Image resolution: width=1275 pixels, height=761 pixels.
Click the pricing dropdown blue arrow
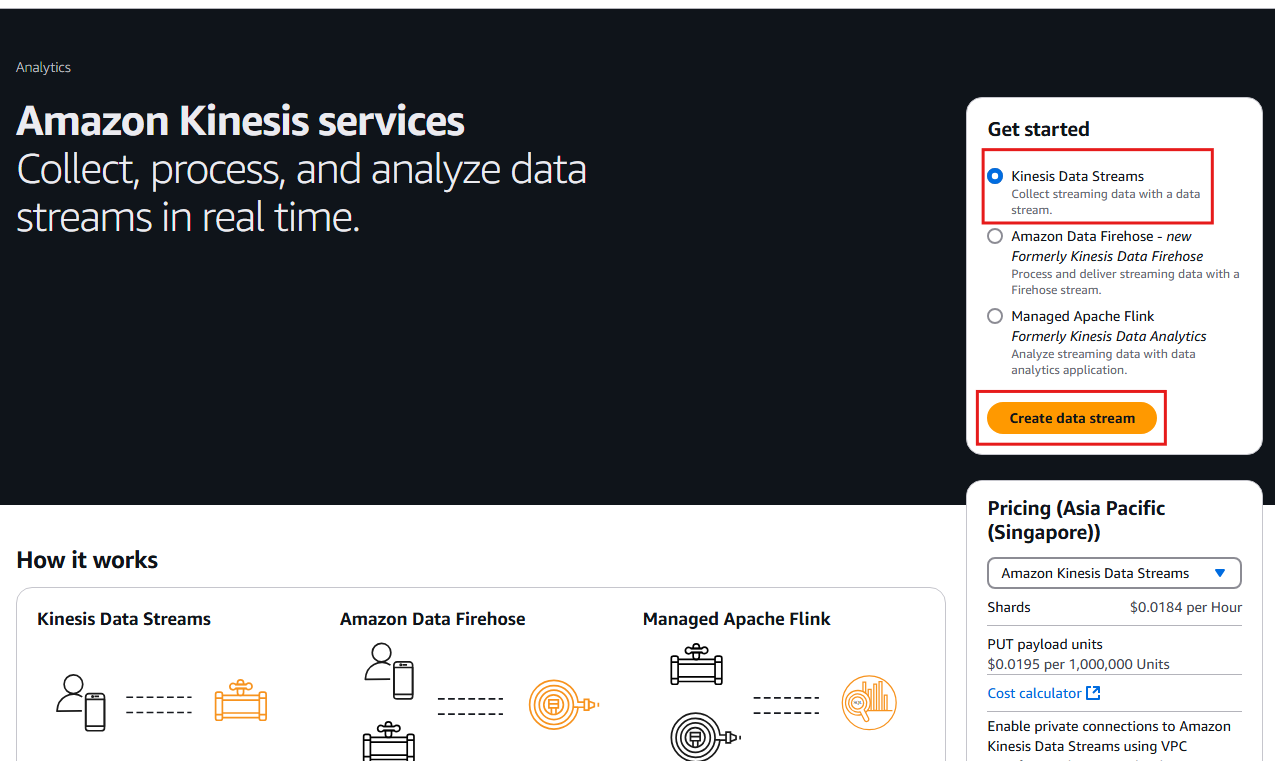click(1219, 573)
